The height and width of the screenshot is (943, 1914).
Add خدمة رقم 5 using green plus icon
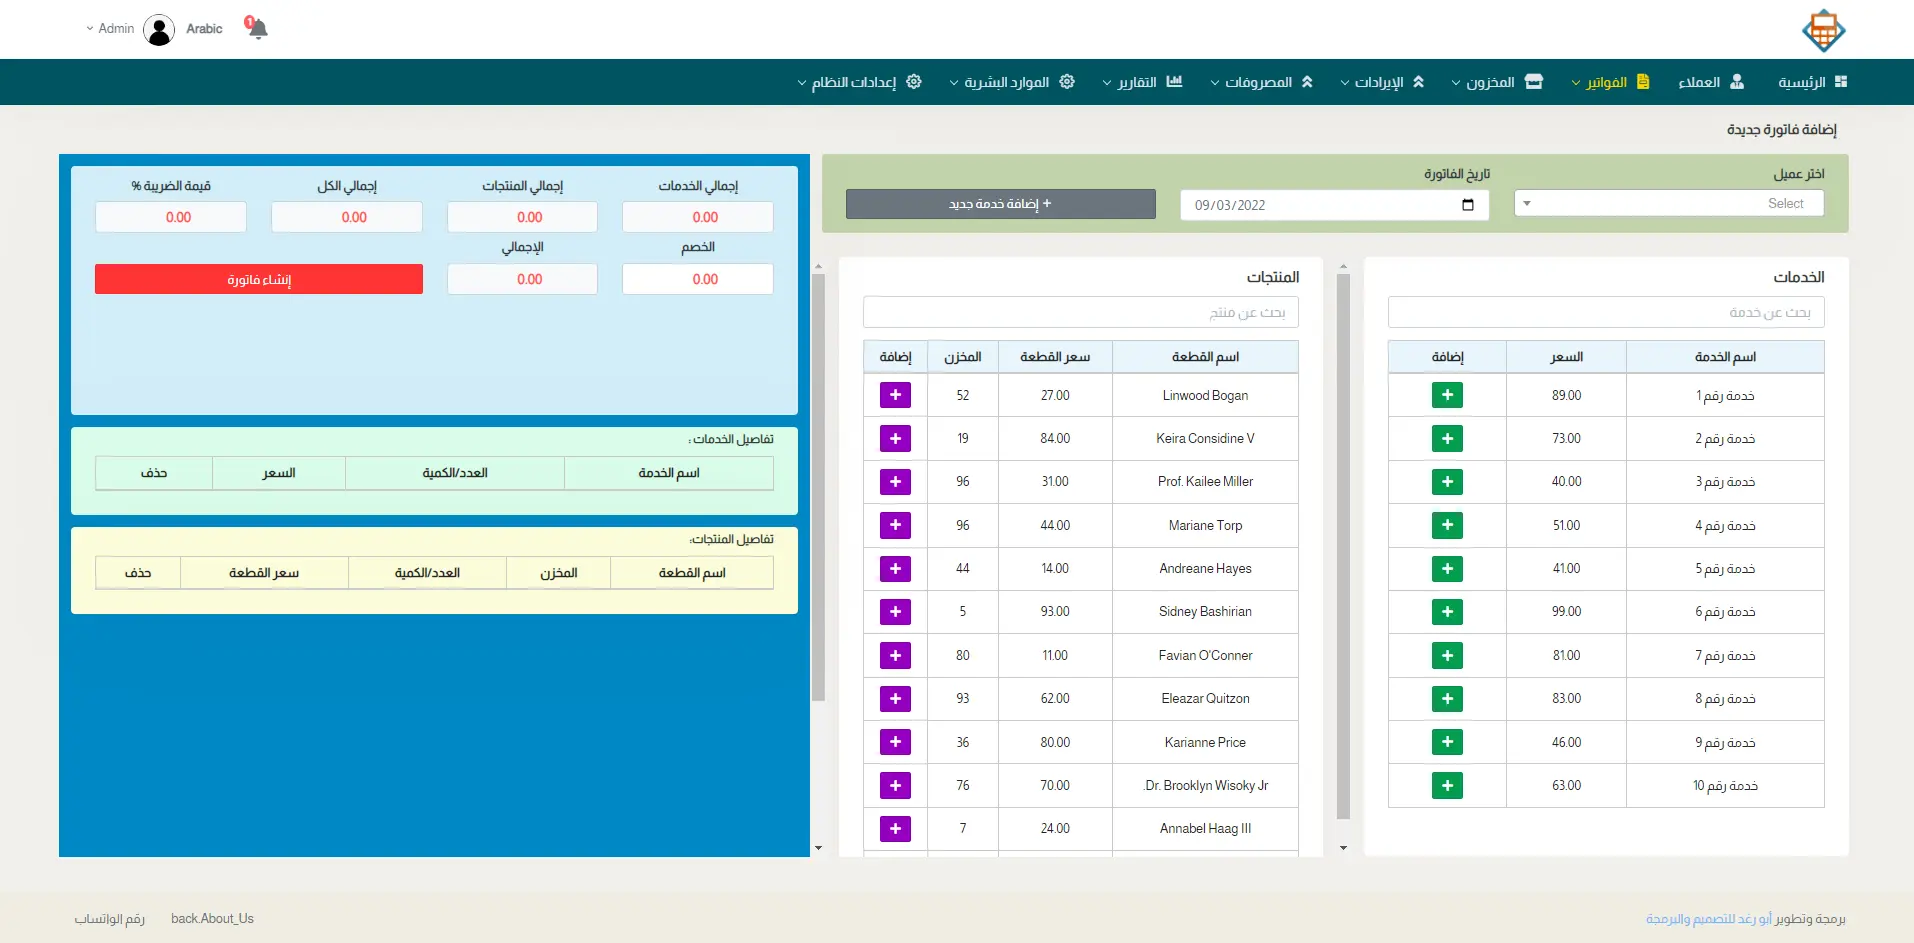[x=1447, y=569]
